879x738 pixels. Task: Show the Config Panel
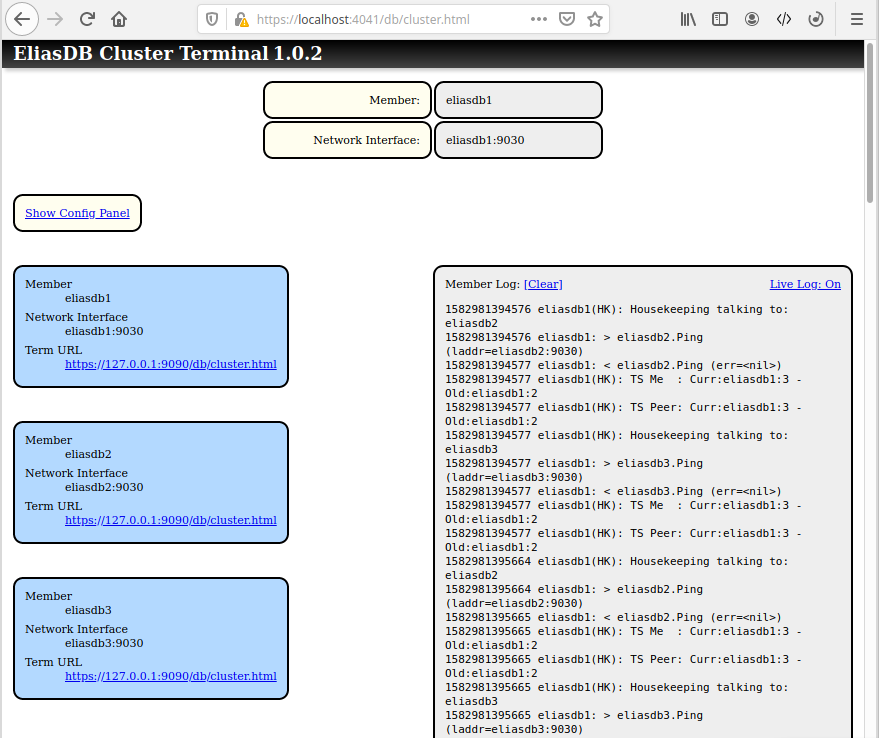[x=77, y=213]
